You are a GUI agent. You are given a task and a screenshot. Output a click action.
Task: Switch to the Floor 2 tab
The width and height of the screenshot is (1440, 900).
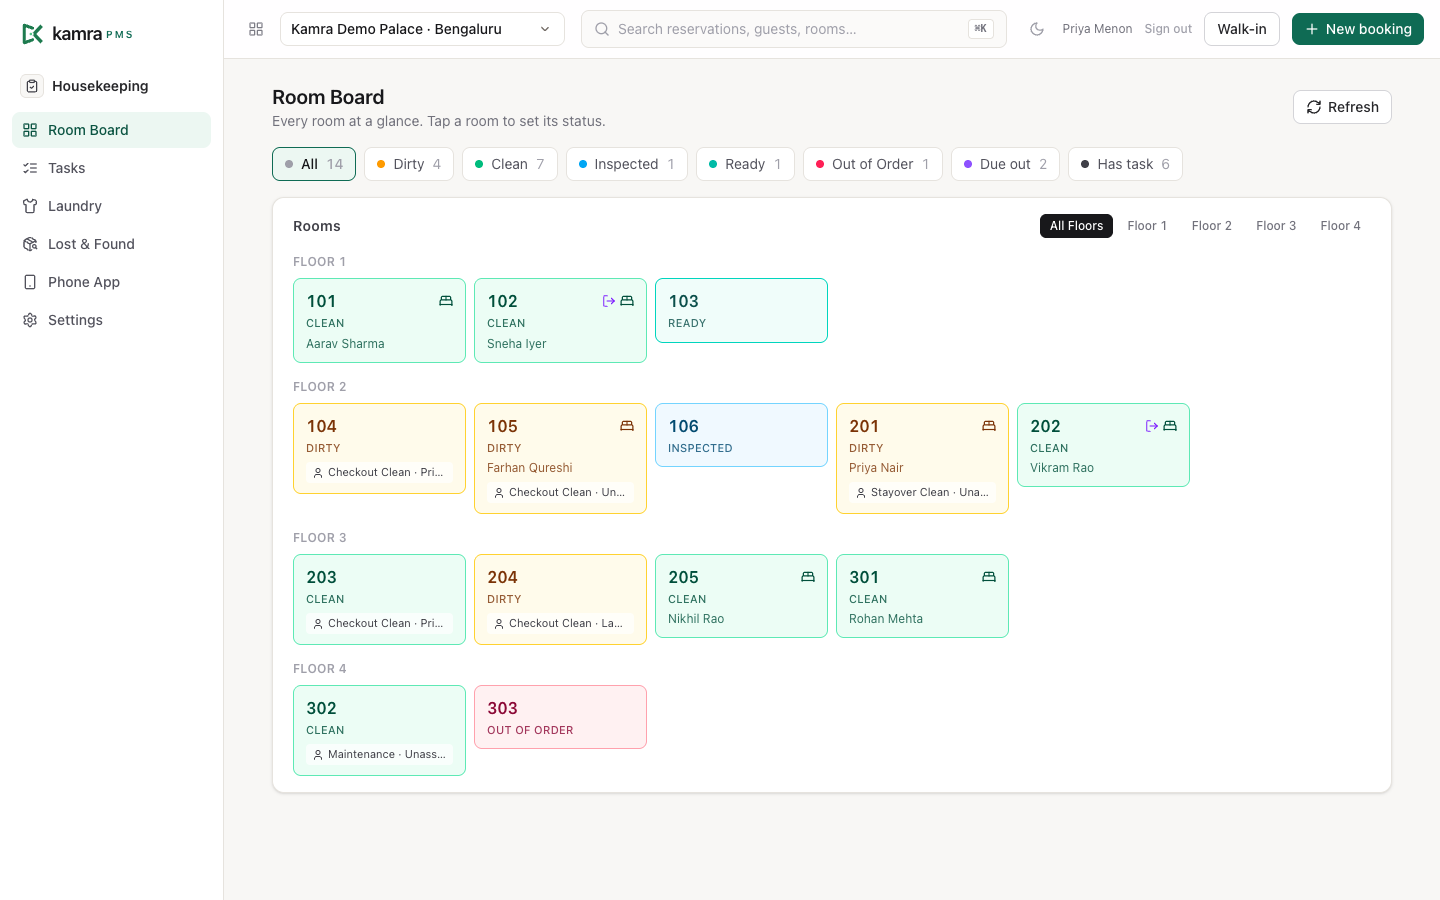[1211, 226]
